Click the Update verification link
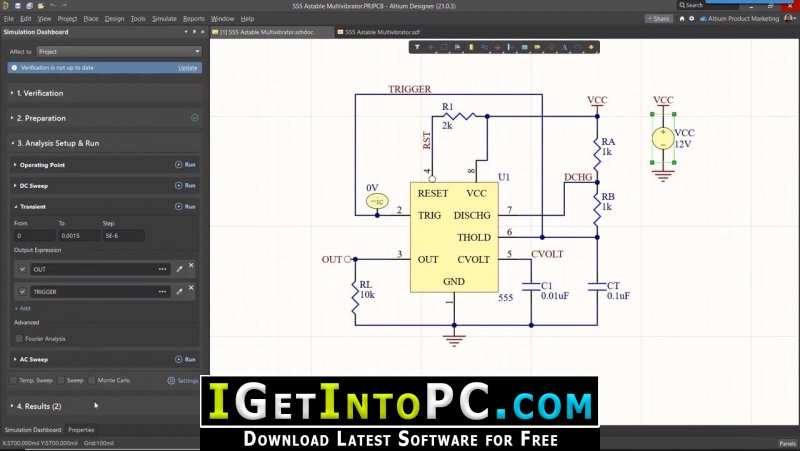 pos(187,68)
